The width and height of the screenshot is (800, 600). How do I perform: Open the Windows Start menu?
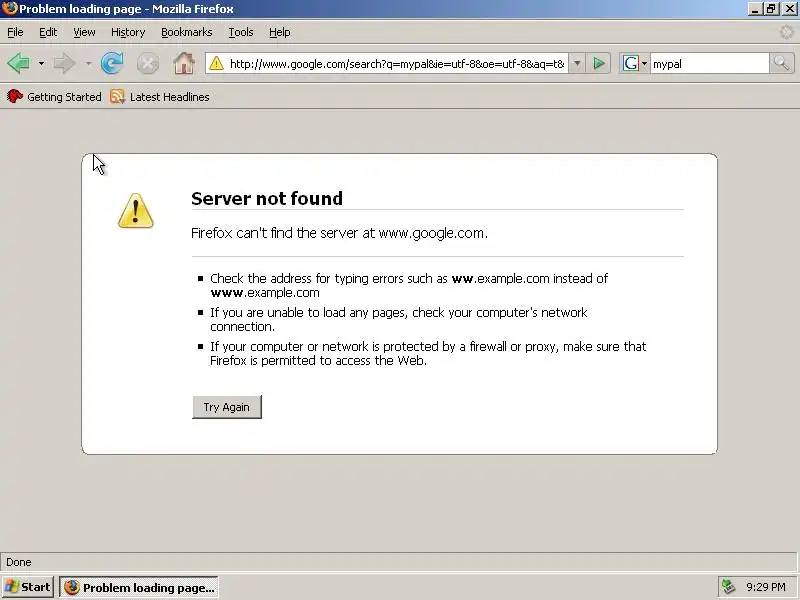pyautogui.click(x=28, y=587)
